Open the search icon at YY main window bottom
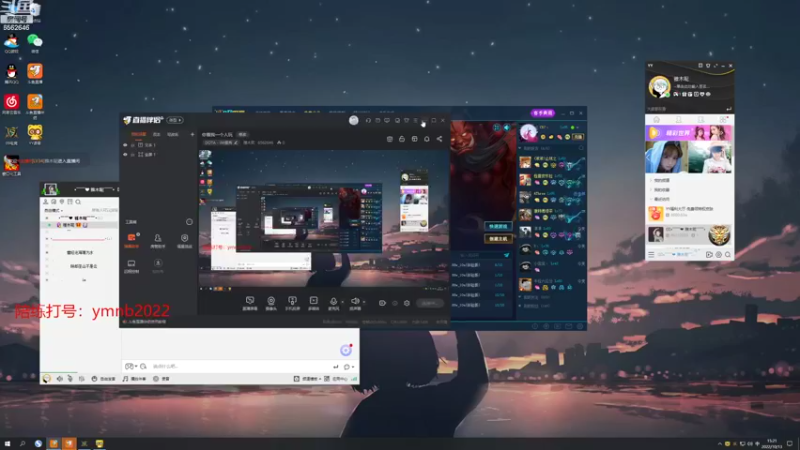800x450 pixels. pyautogui.click(x=728, y=254)
